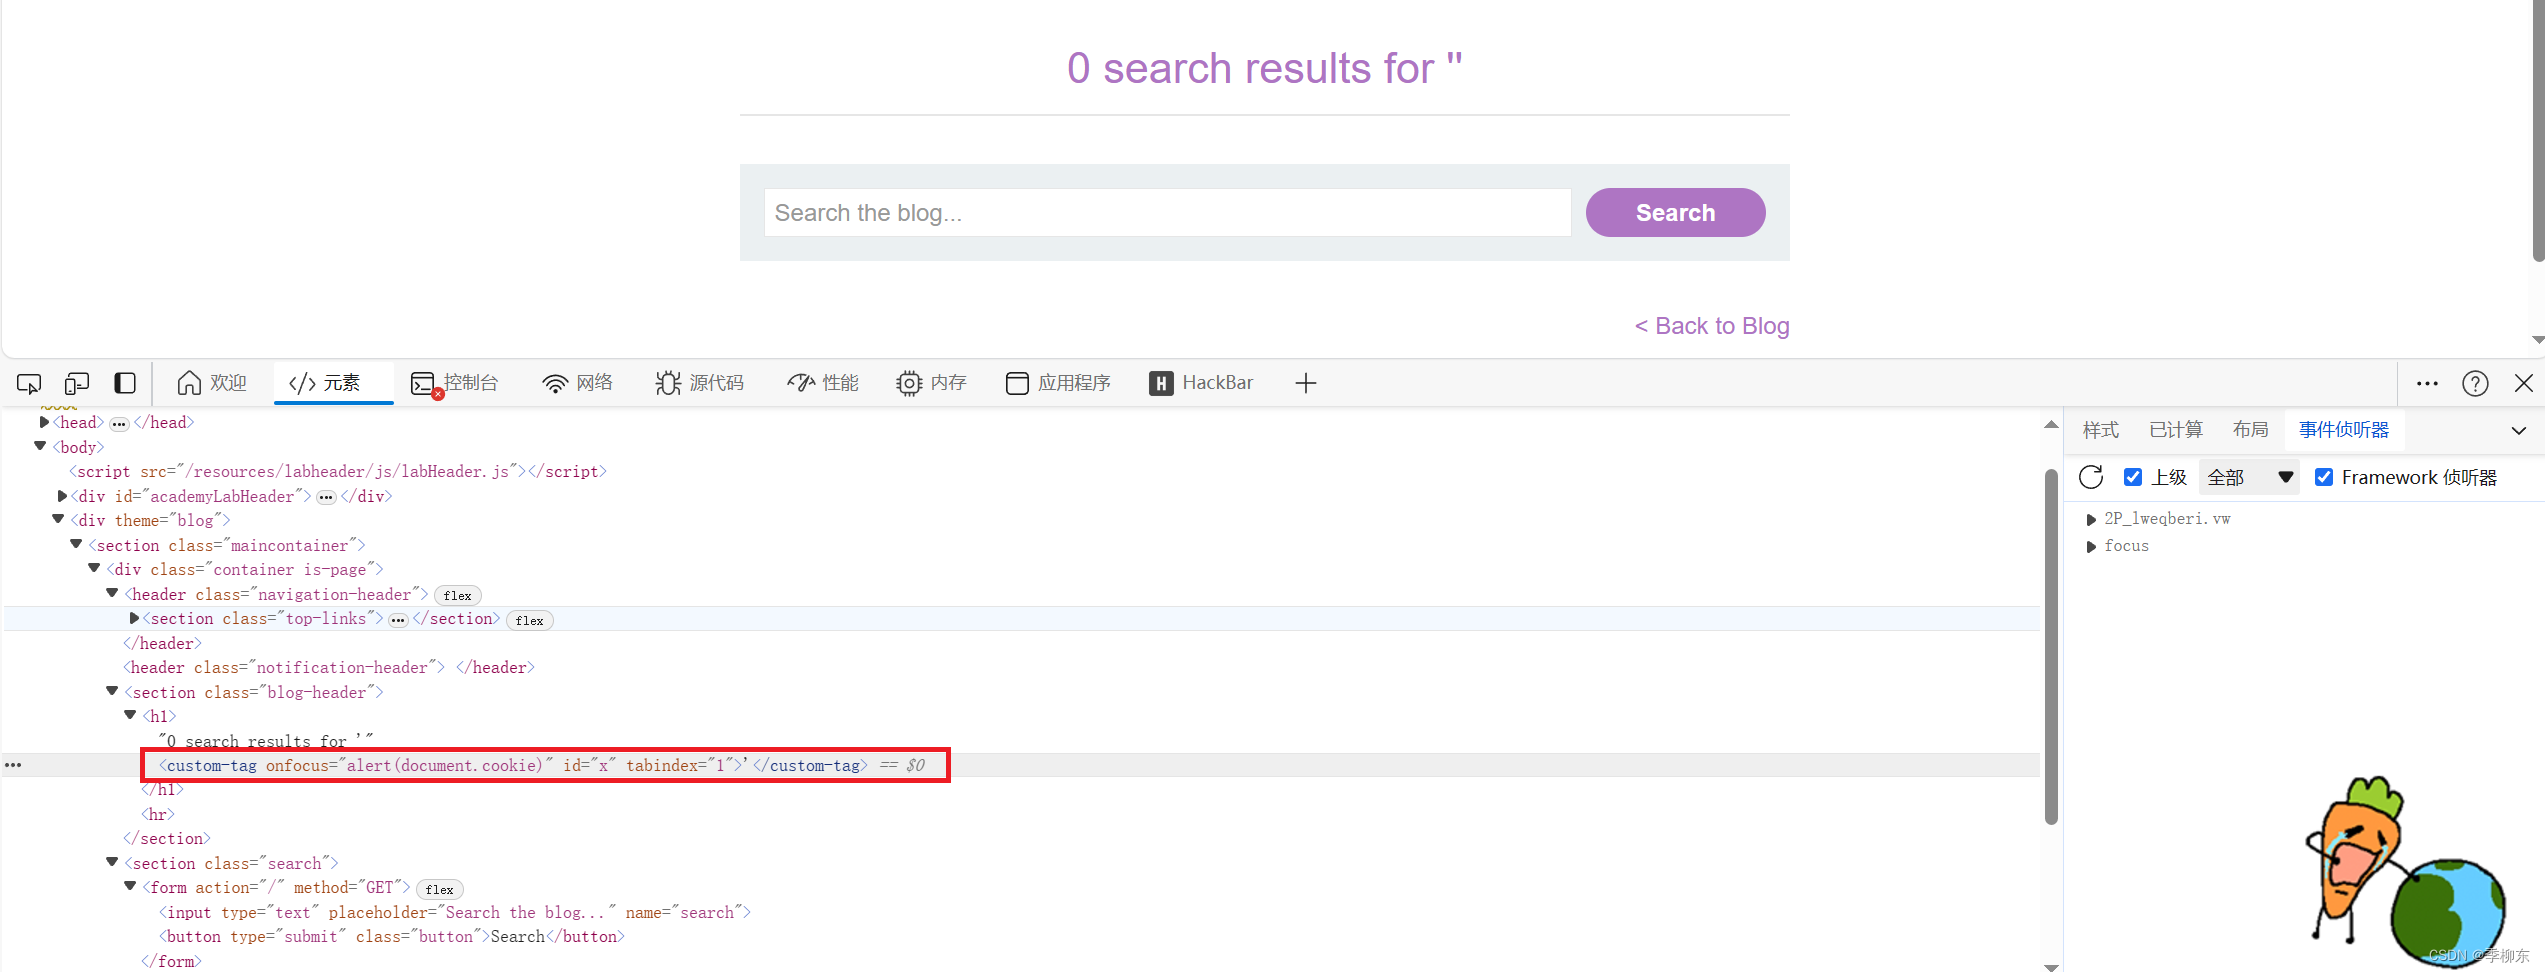Collapse the container is-page div node
Viewport: 2545px width, 972px height.
click(94, 568)
